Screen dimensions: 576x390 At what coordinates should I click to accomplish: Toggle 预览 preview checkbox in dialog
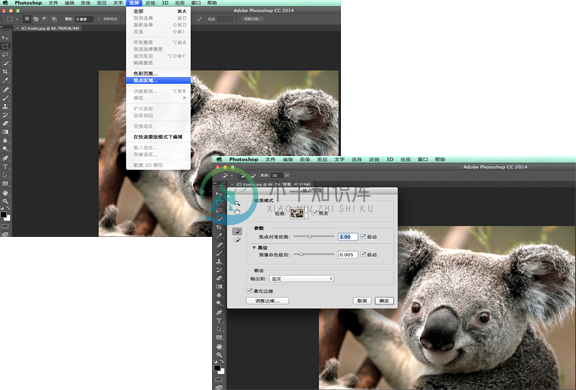(x=315, y=213)
